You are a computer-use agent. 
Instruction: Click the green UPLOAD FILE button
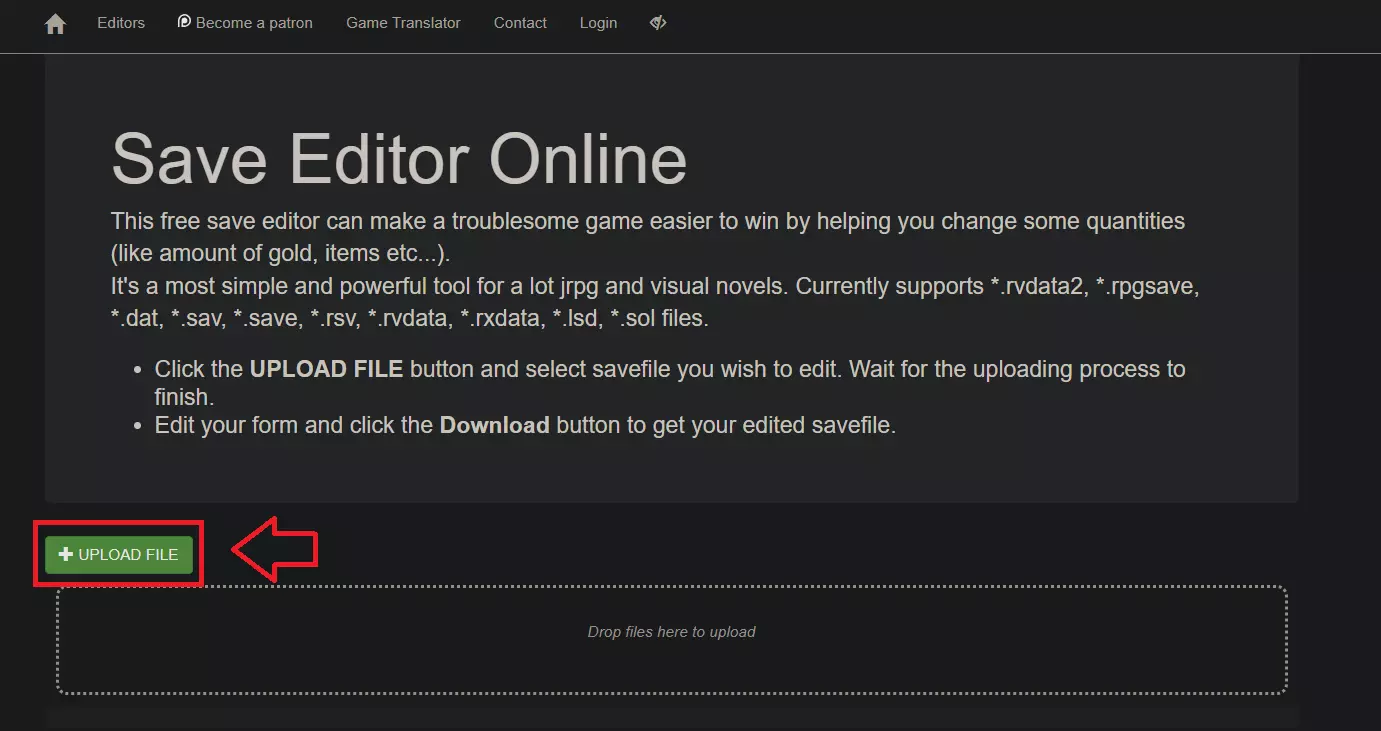pyautogui.click(x=119, y=554)
